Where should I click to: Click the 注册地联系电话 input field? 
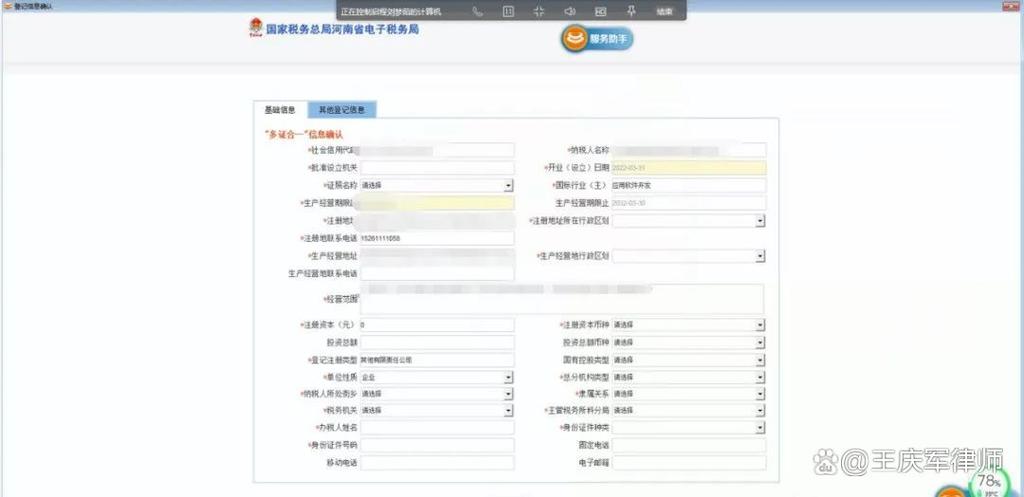coord(437,238)
